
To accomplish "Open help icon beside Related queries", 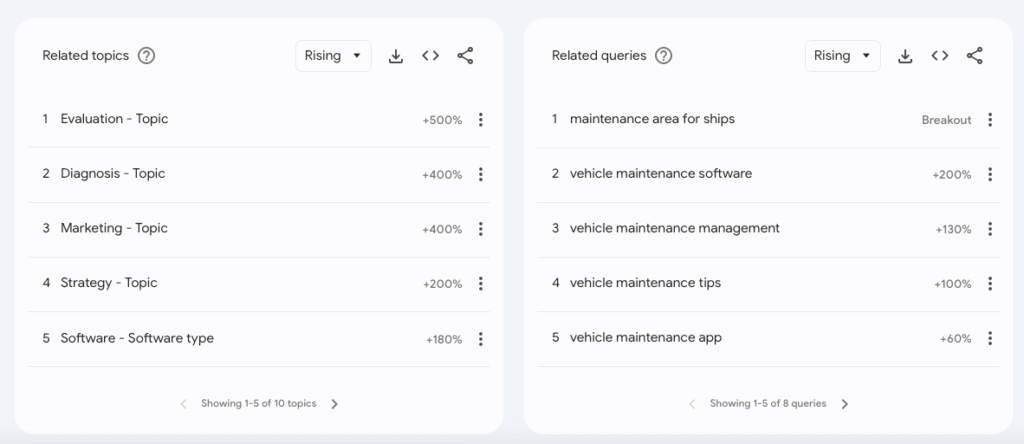I will click(x=663, y=56).
